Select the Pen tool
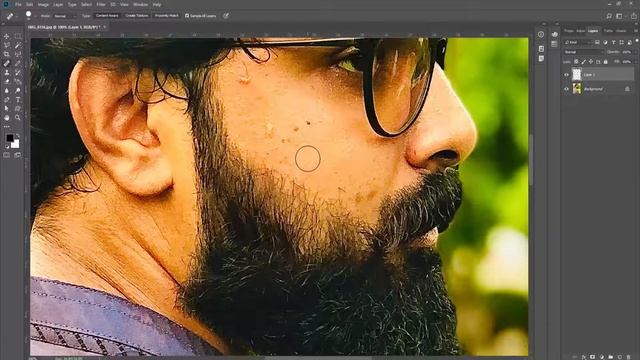This screenshot has height=360, width=640. (x=7, y=100)
